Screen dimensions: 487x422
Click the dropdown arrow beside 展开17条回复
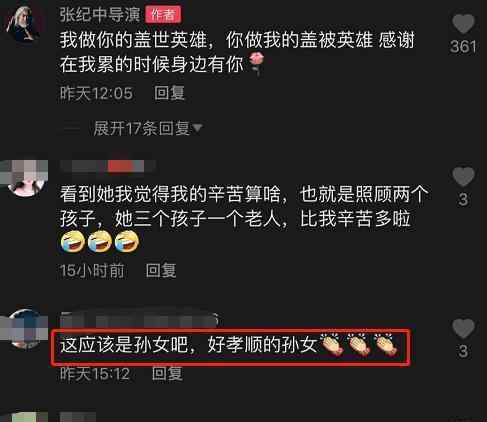197,128
